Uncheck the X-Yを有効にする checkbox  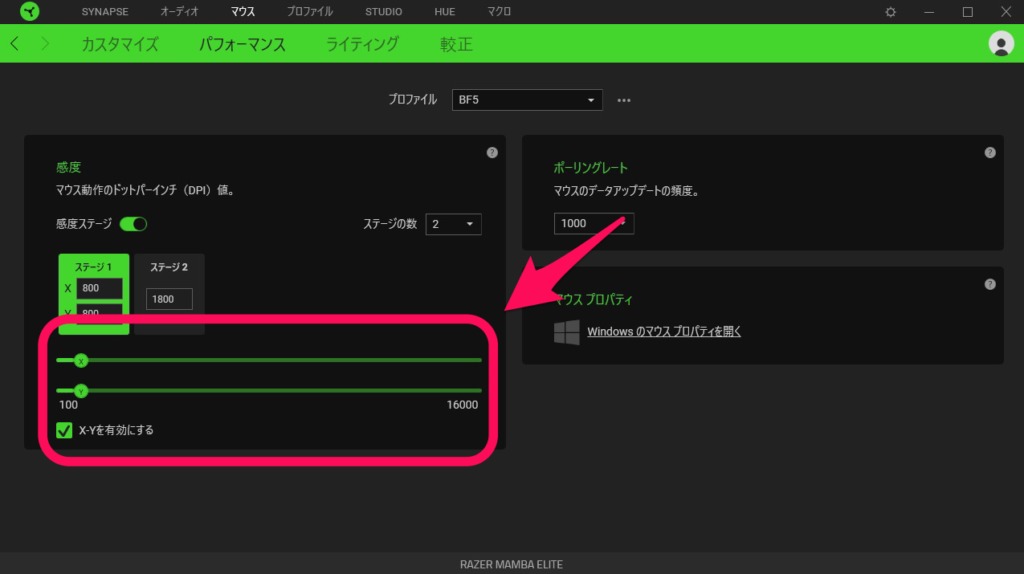coord(64,430)
